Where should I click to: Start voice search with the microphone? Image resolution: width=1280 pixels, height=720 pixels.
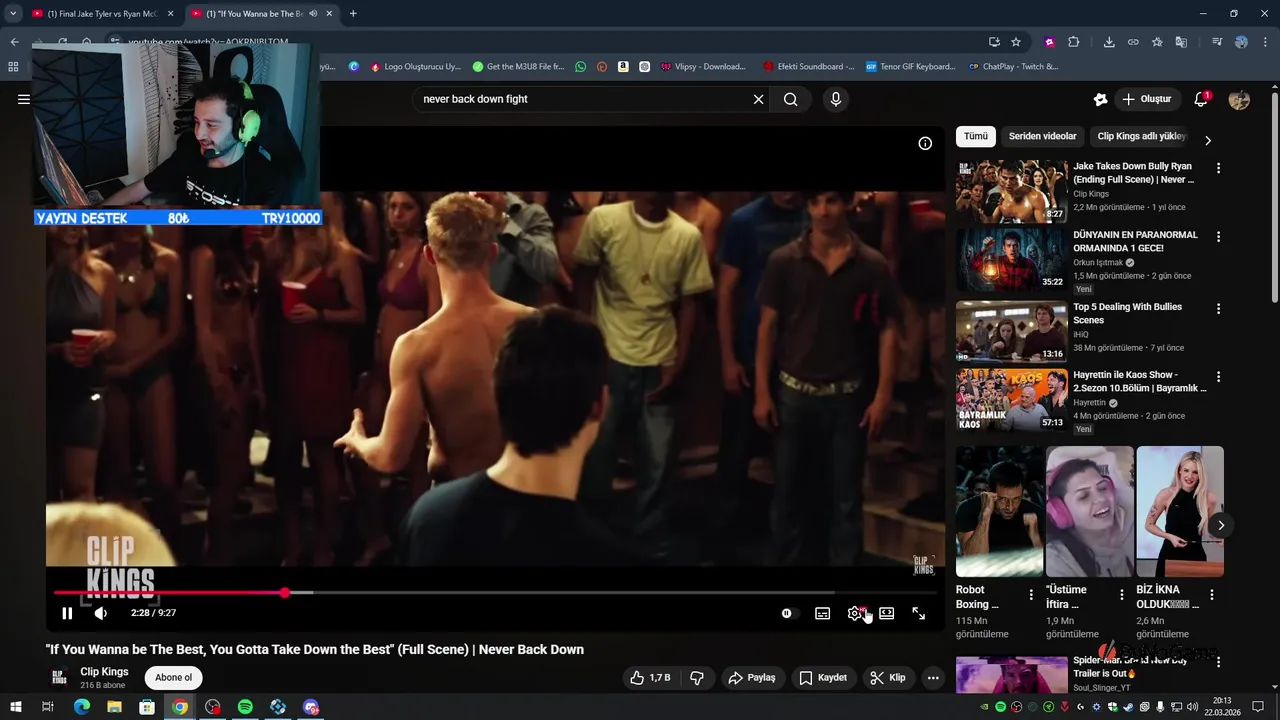click(835, 99)
